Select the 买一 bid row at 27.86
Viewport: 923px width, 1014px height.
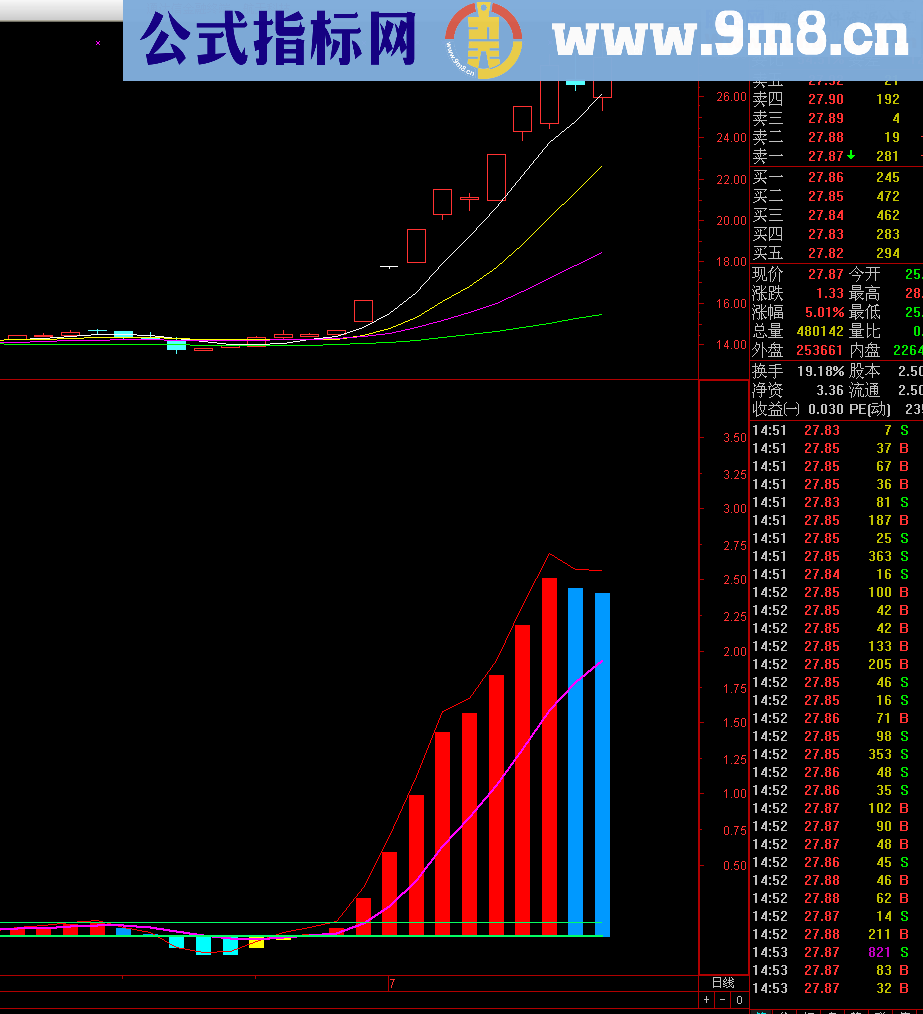[825, 178]
